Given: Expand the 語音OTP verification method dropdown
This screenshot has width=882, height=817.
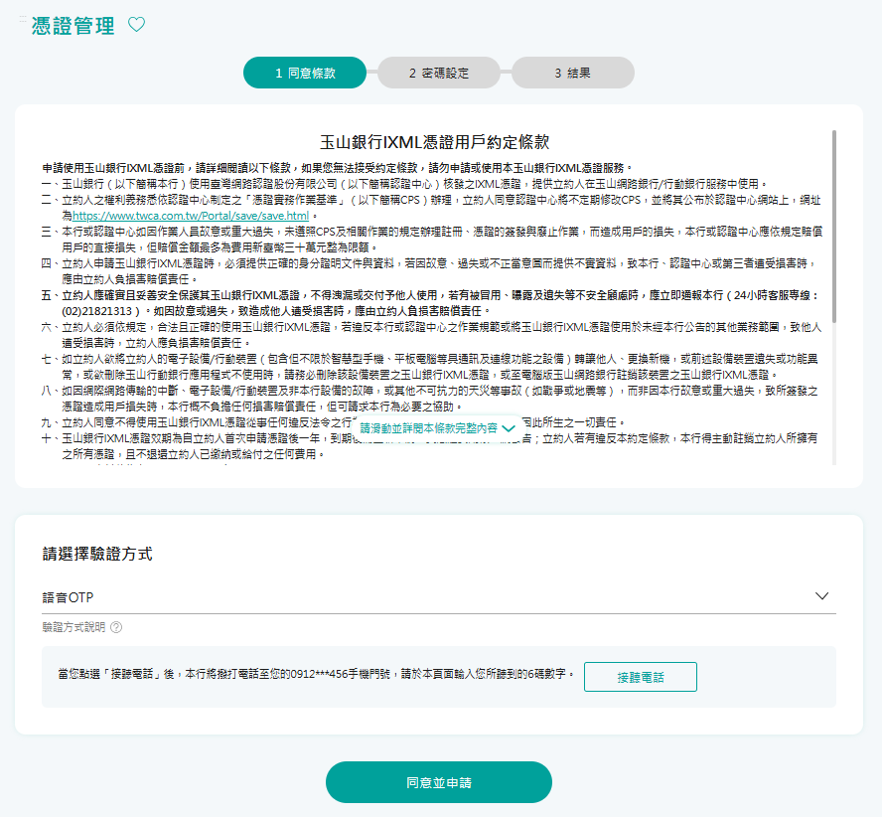Looking at the screenshot, I should [439, 597].
